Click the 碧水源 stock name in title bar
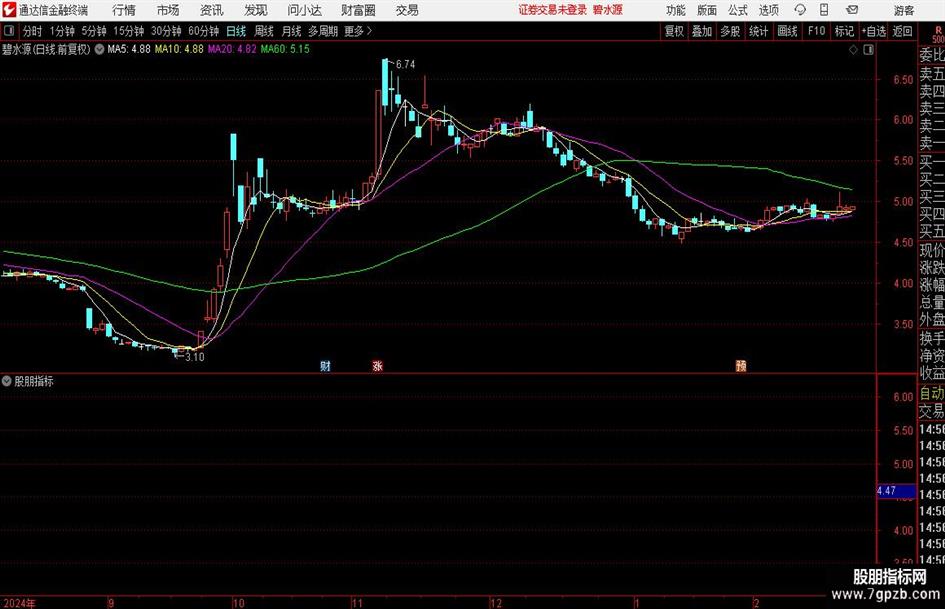The height and width of the screenshot is (609, 945). [607, 10]
